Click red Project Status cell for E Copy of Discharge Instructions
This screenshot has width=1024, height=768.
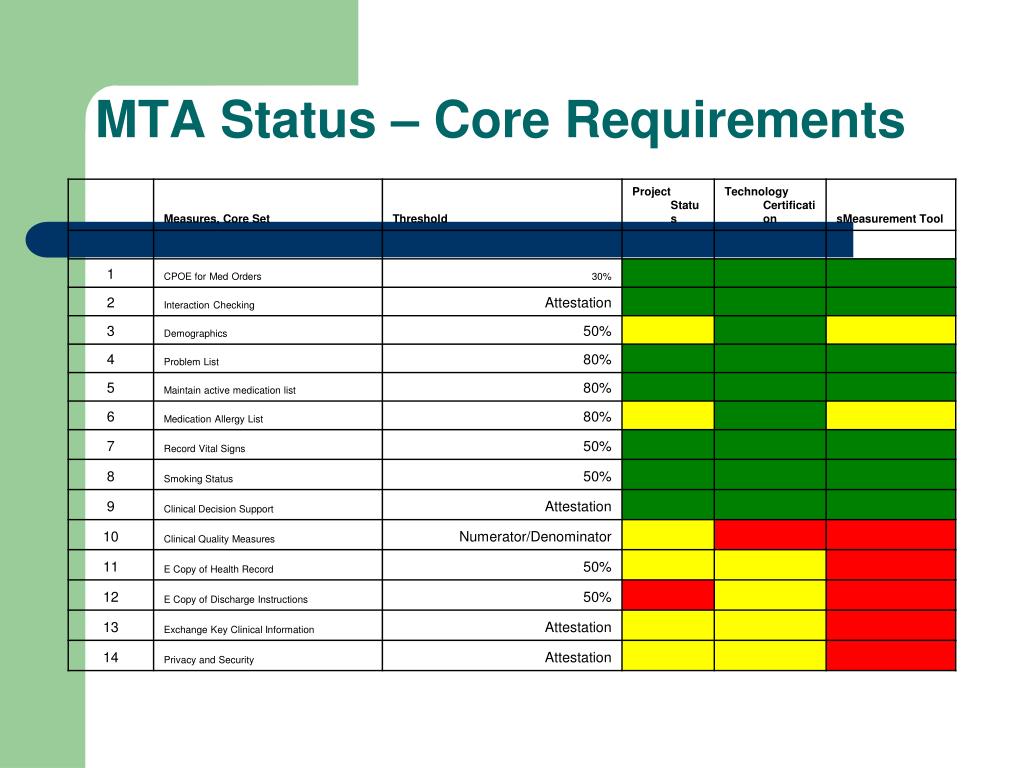668,596
